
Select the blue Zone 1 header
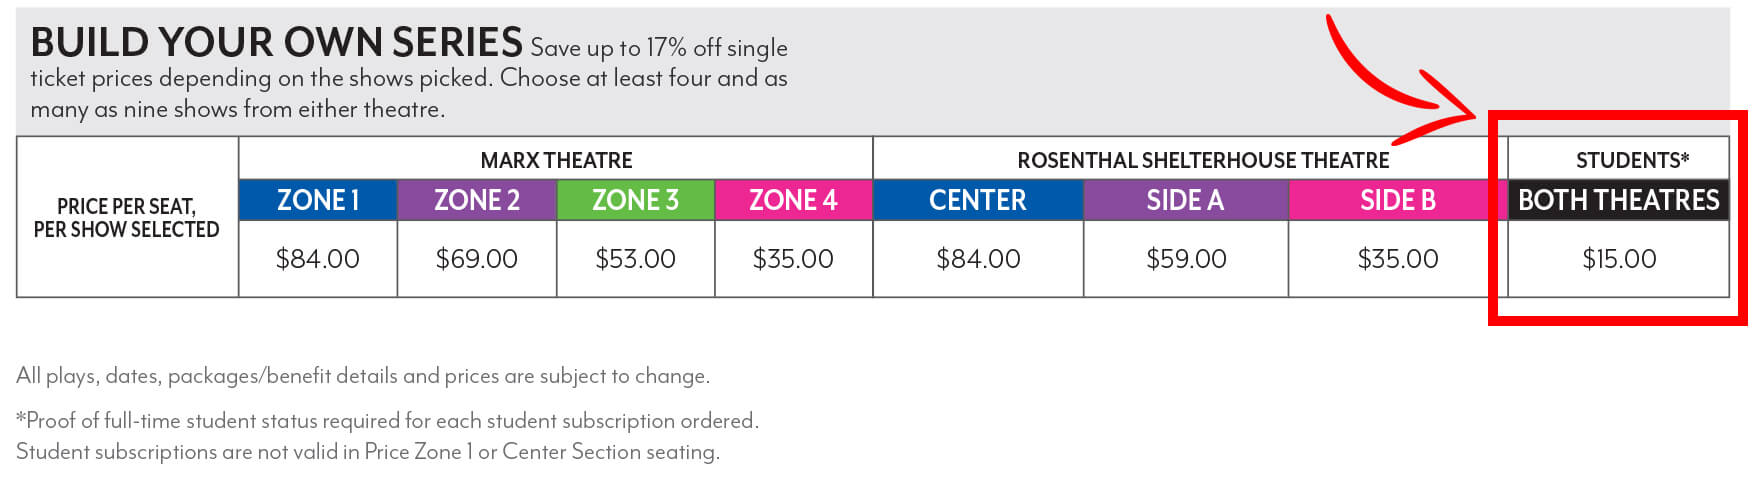click(x=318, y=200)
